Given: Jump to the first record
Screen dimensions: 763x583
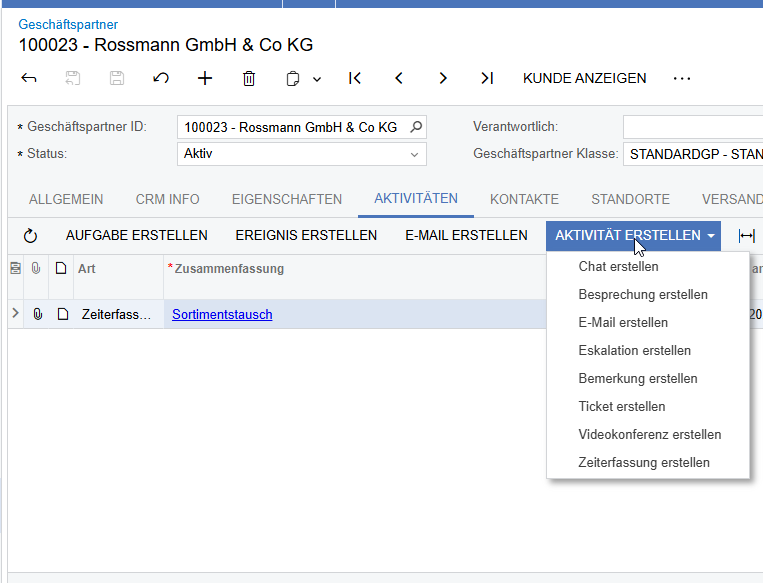Looking at the screenshot, I should (355, 78).
